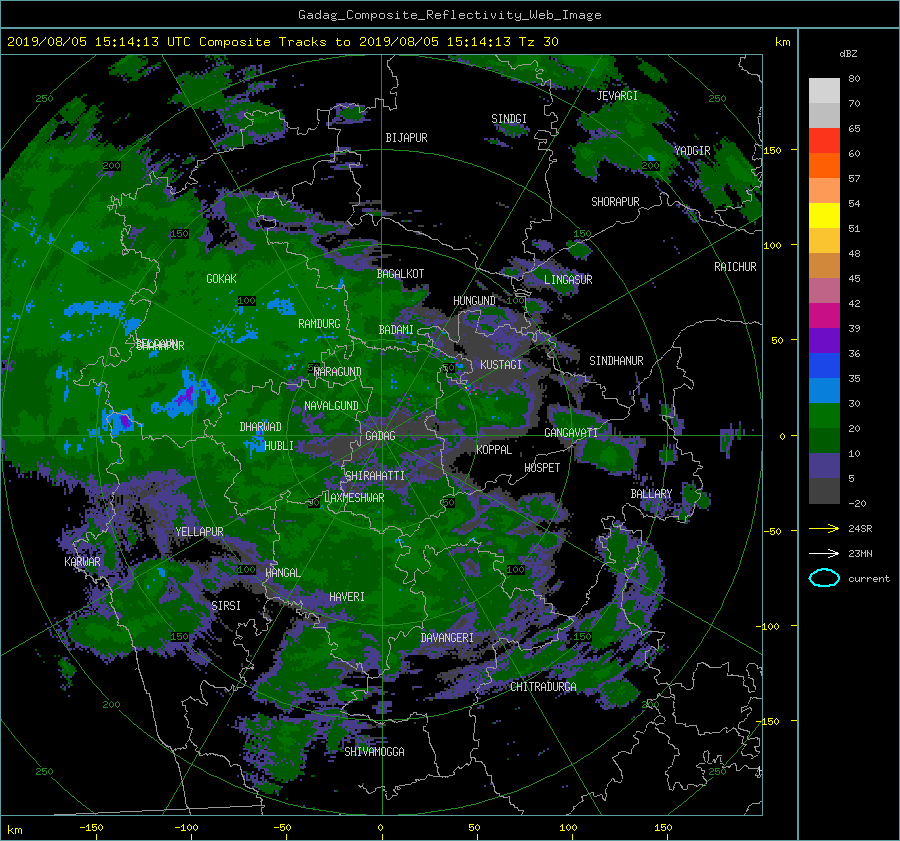Click the KARWAR city label

tap(82, 562)
